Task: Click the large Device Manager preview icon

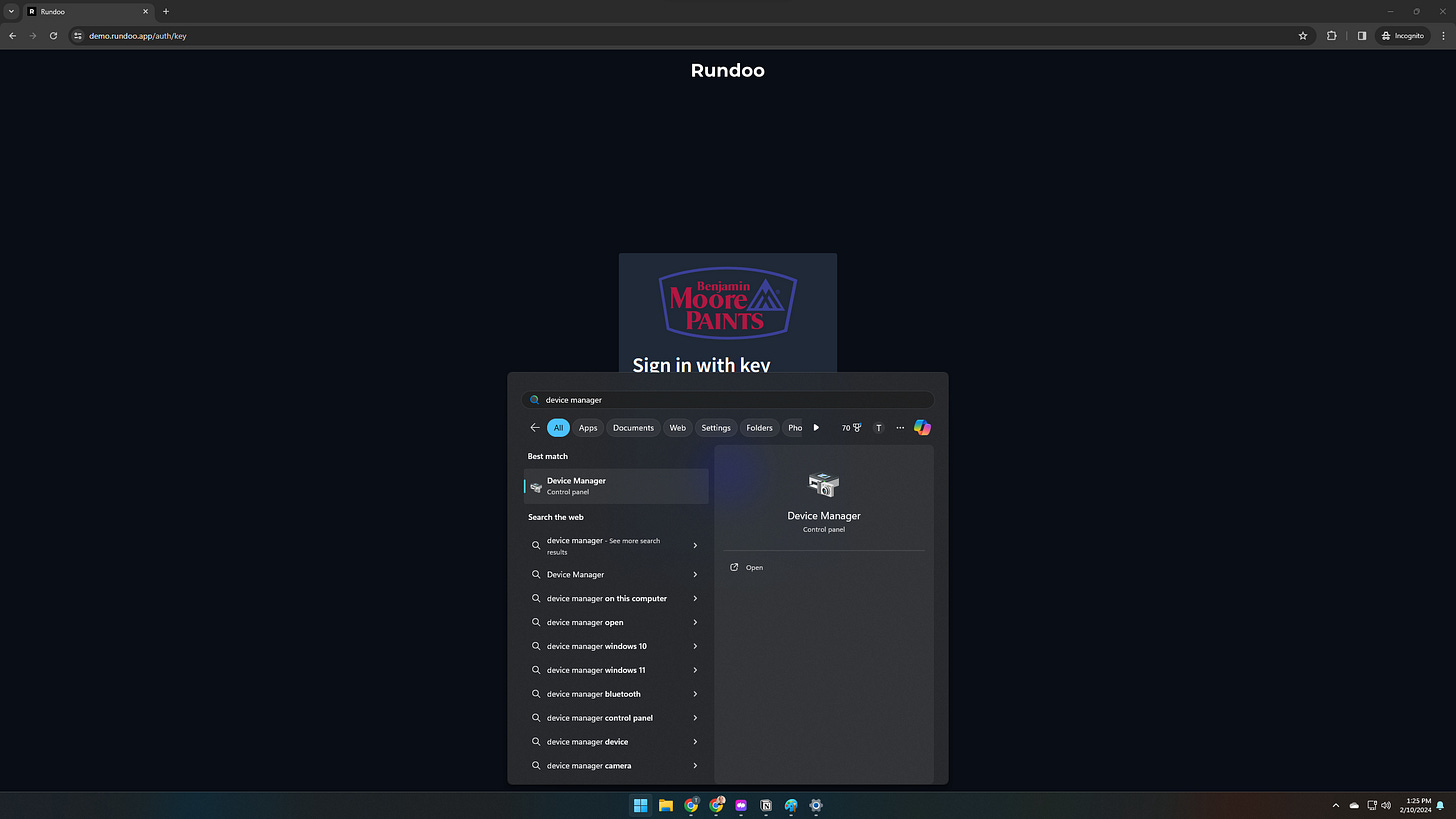Action: (823, 485)
